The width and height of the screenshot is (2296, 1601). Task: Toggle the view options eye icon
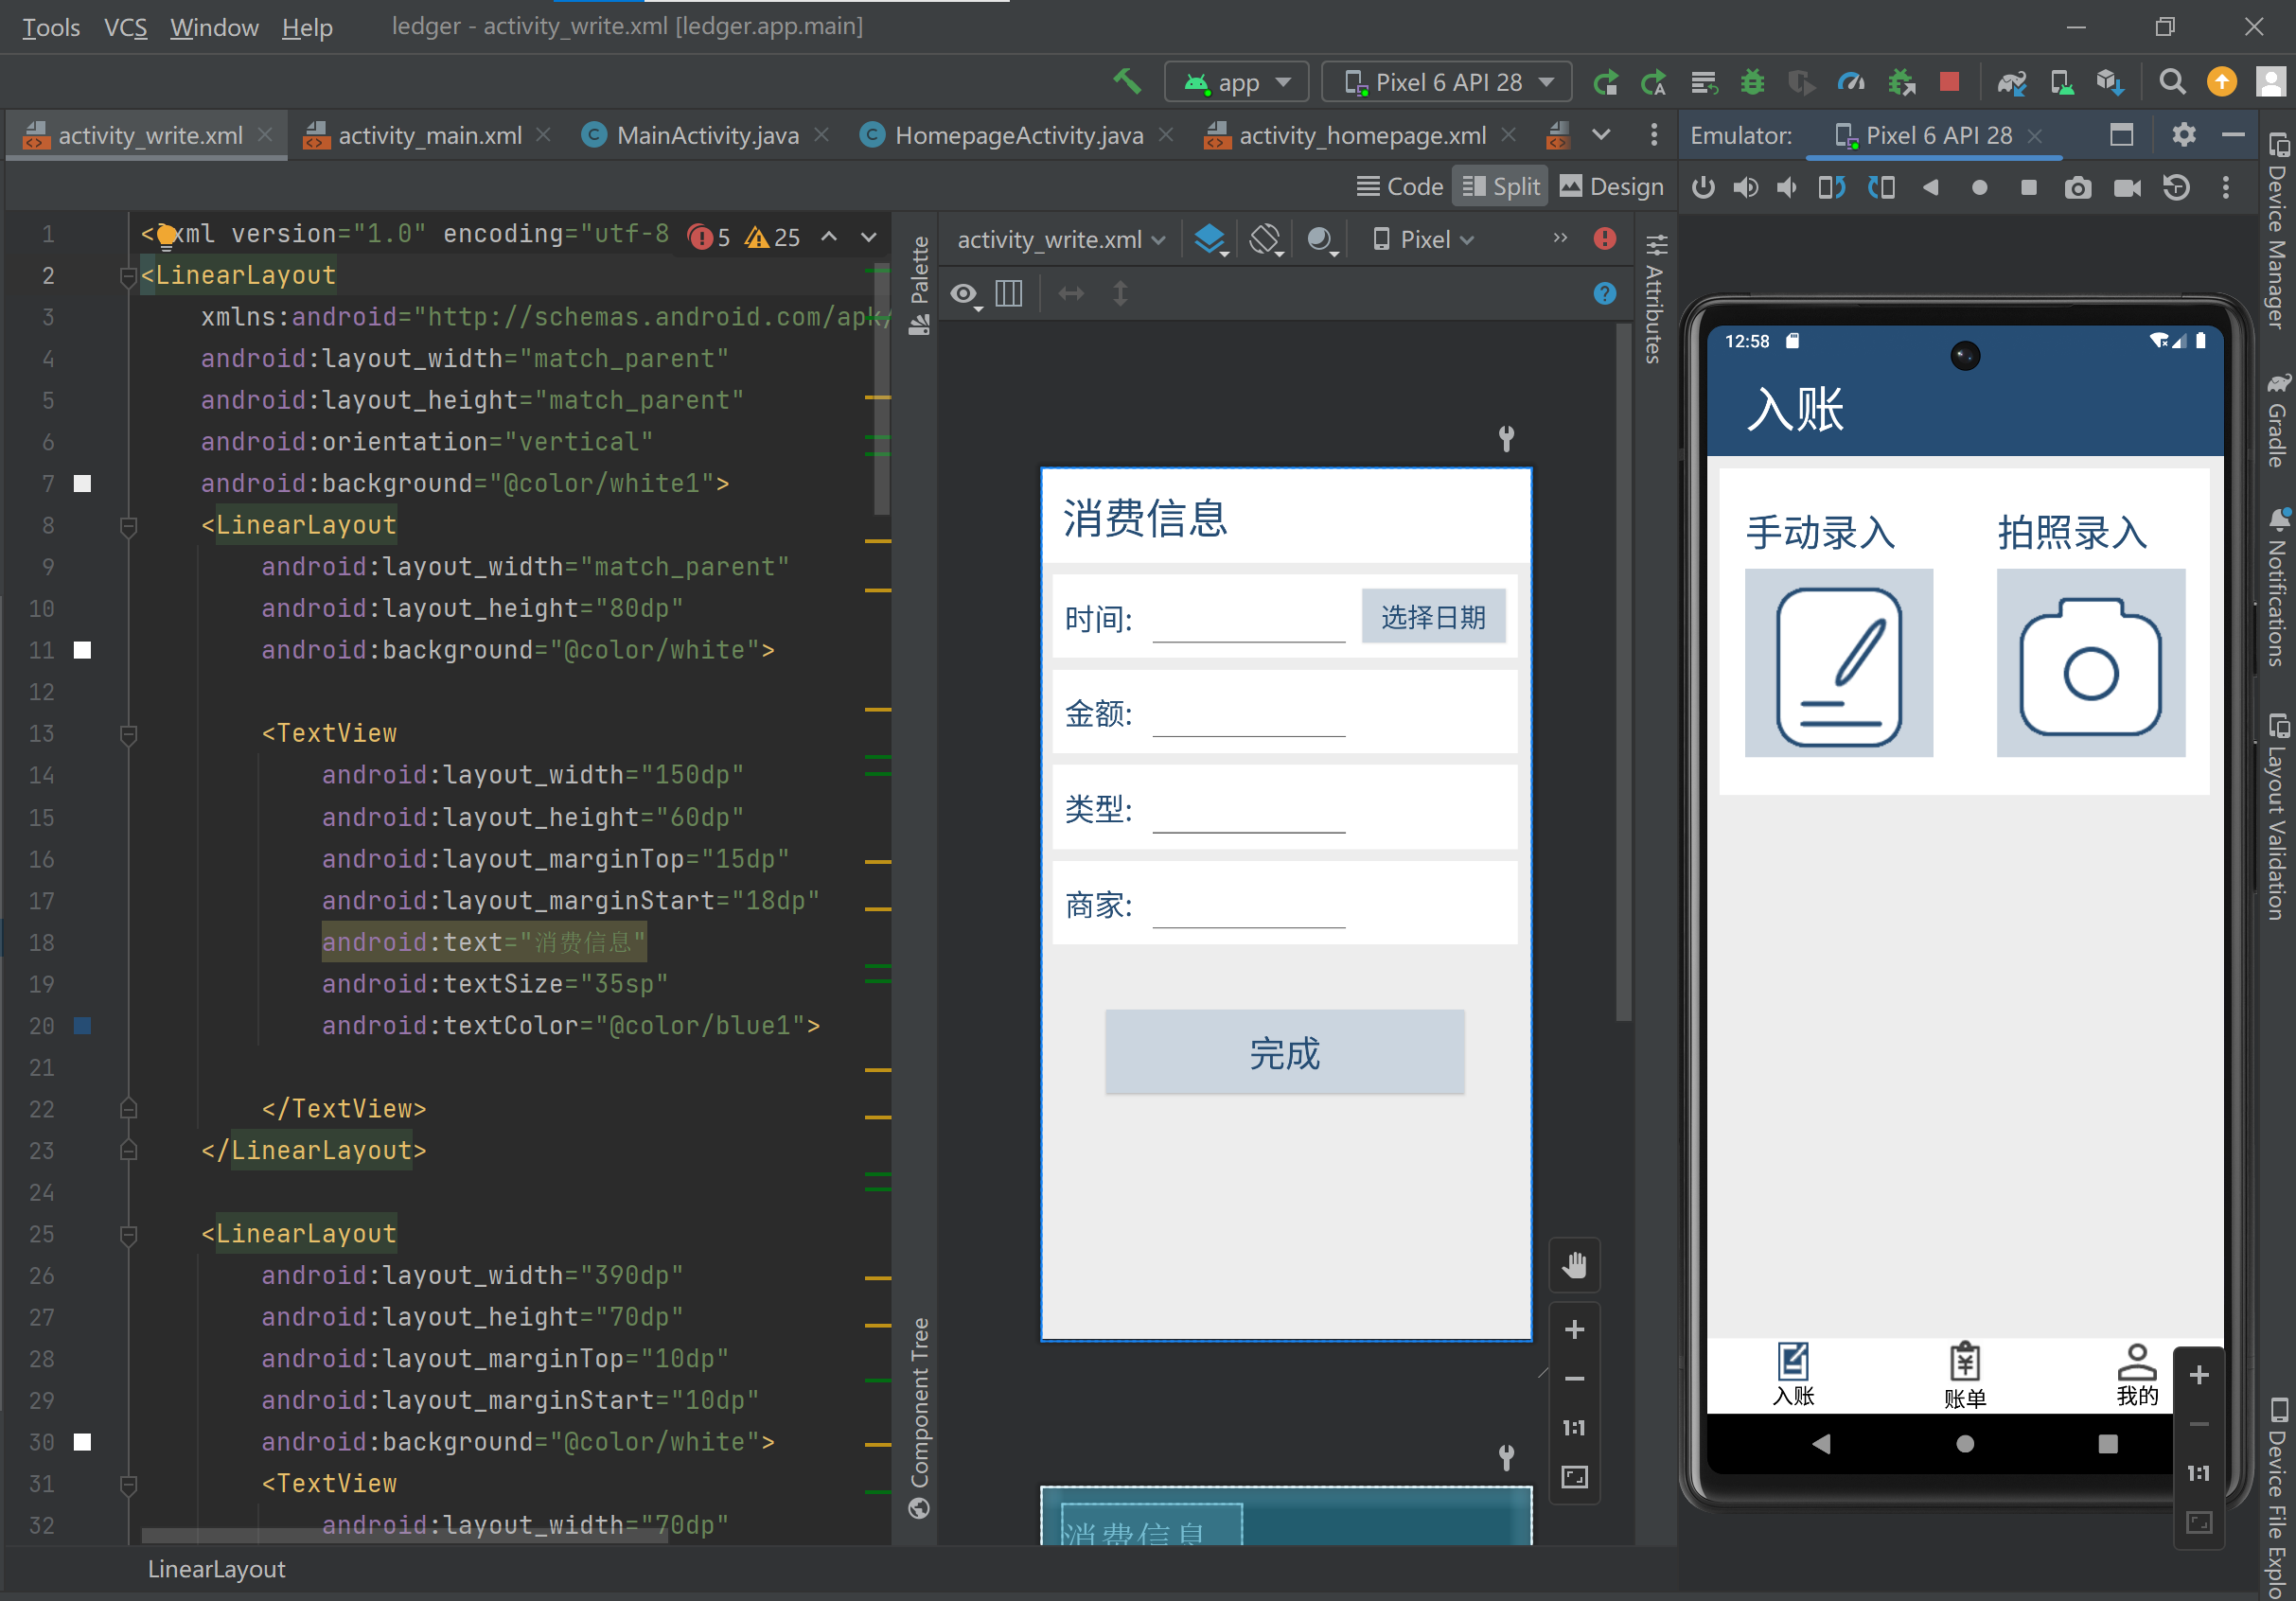tap(964, 294)
